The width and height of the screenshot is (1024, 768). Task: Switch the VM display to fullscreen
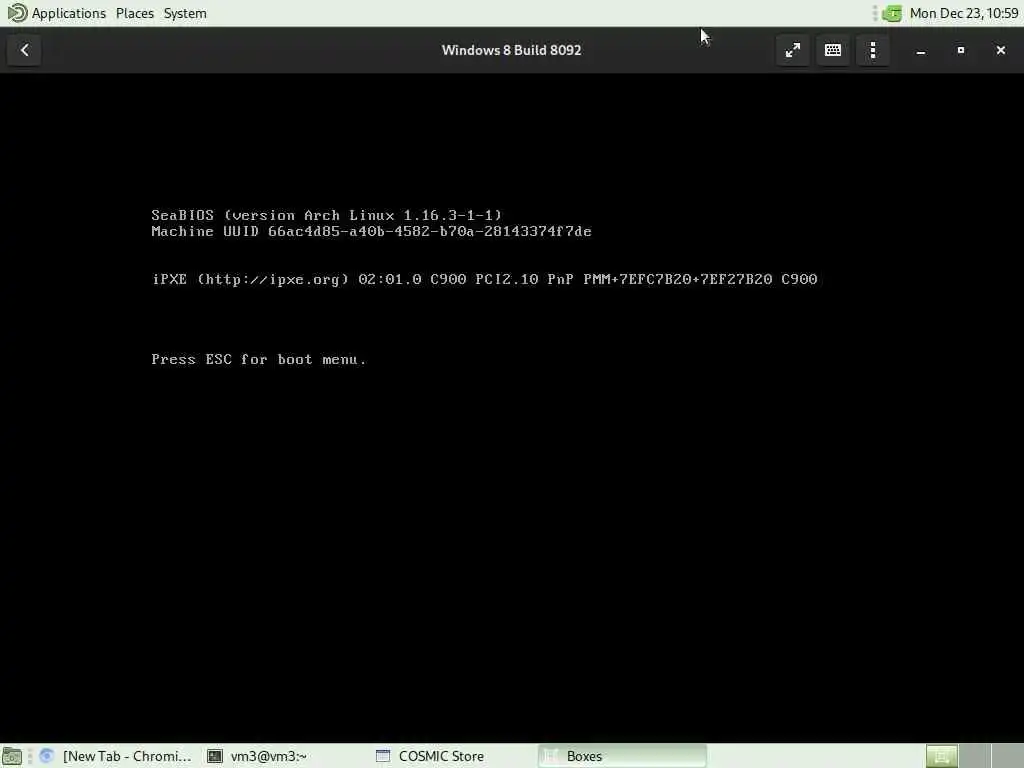click(x=793, y=50)
